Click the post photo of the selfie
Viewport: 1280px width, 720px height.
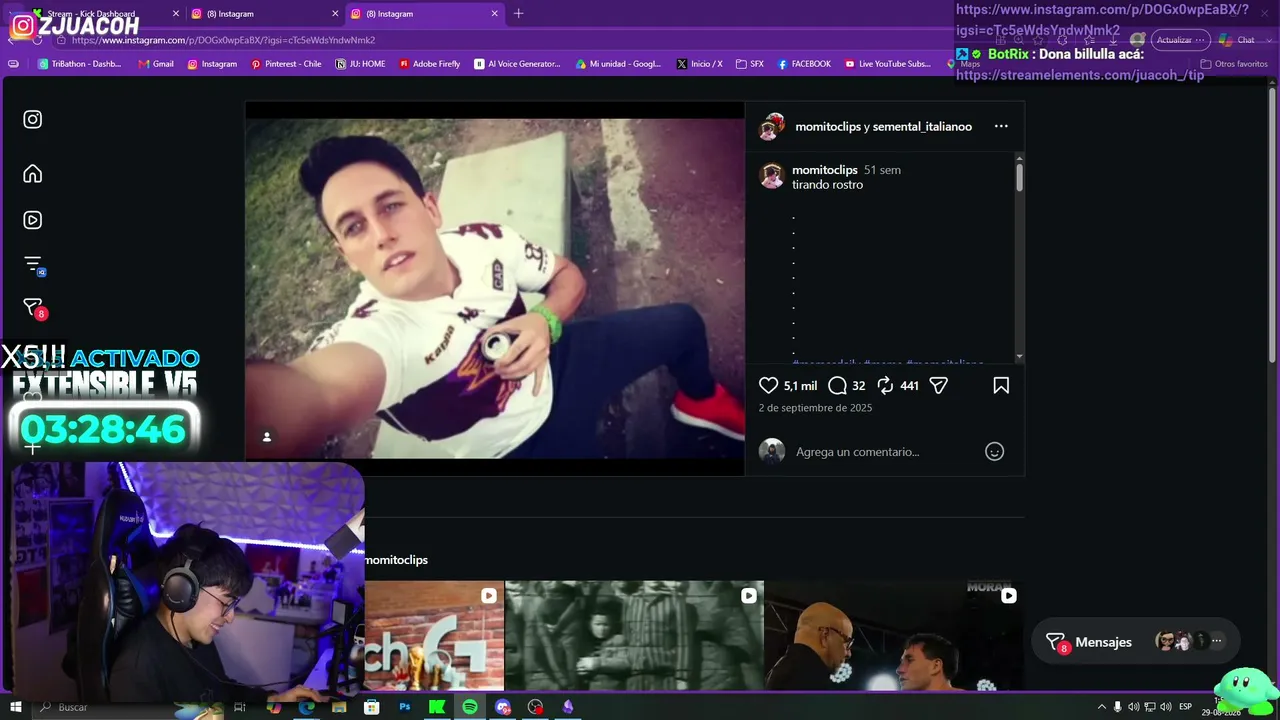[495, 288]
